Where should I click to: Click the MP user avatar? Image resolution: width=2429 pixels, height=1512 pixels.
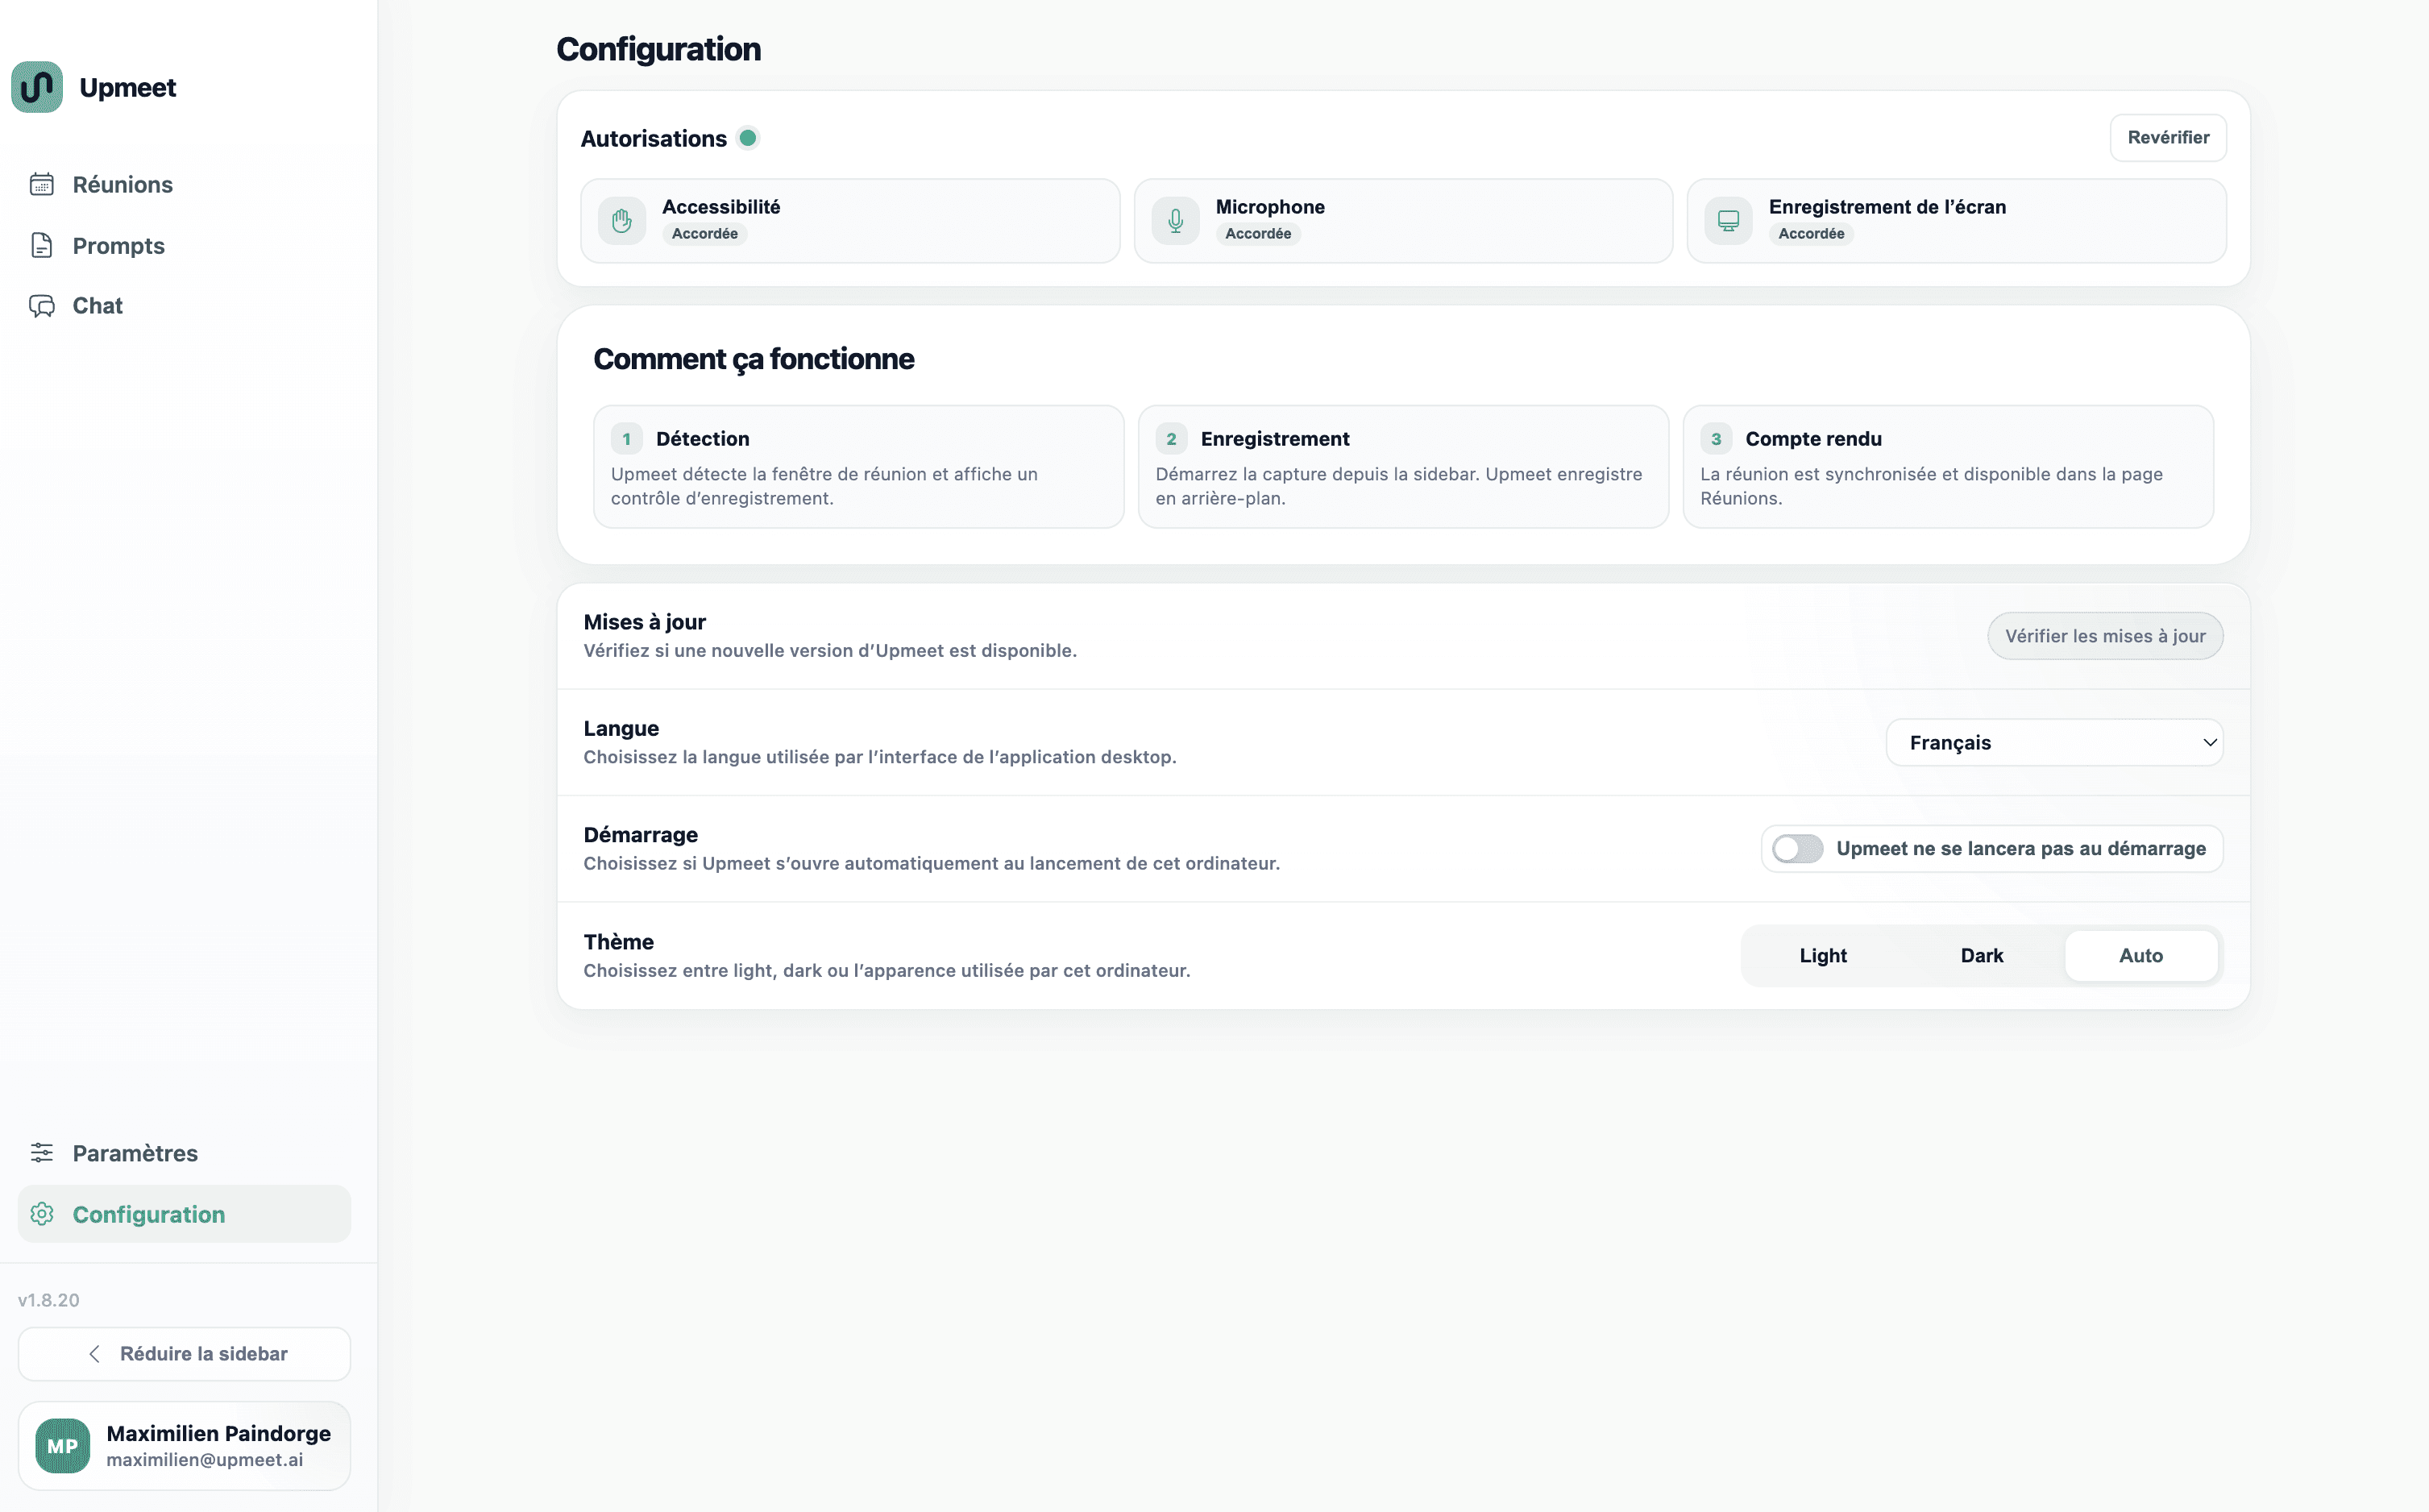point(62,1446)
